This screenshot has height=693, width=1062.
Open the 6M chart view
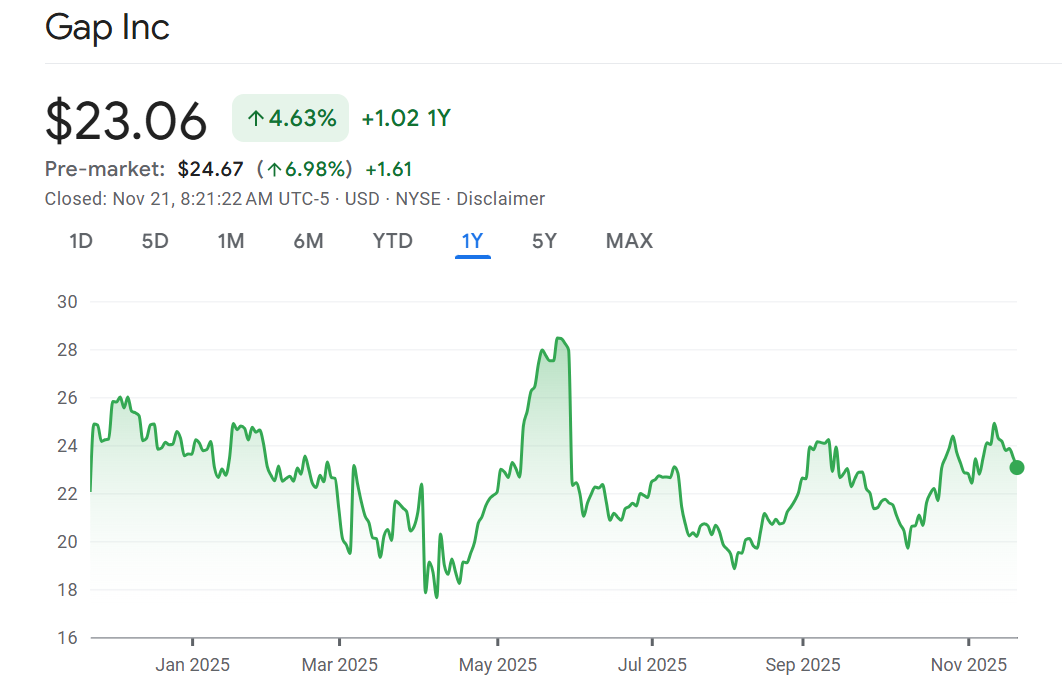(x=308, y=241)
